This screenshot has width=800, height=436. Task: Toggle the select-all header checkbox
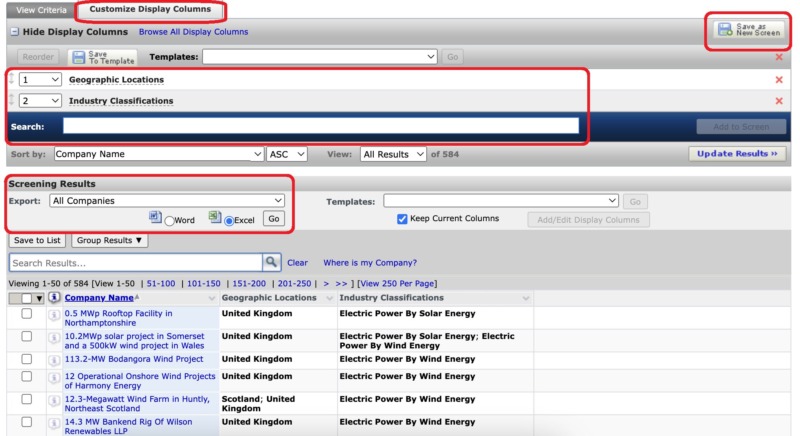(x=26, y=298)
